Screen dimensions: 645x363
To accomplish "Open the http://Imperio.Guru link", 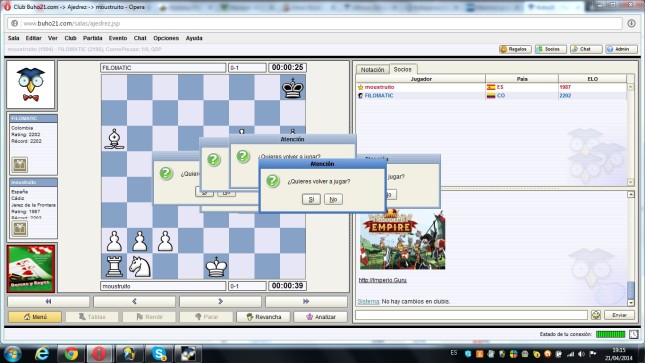I will (383, 280).
